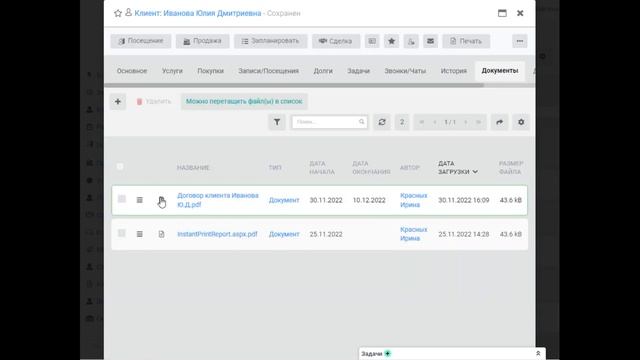This screenshot has height=360, width=640.
Task: Open the Печать print menu
Action: (466, 41)
